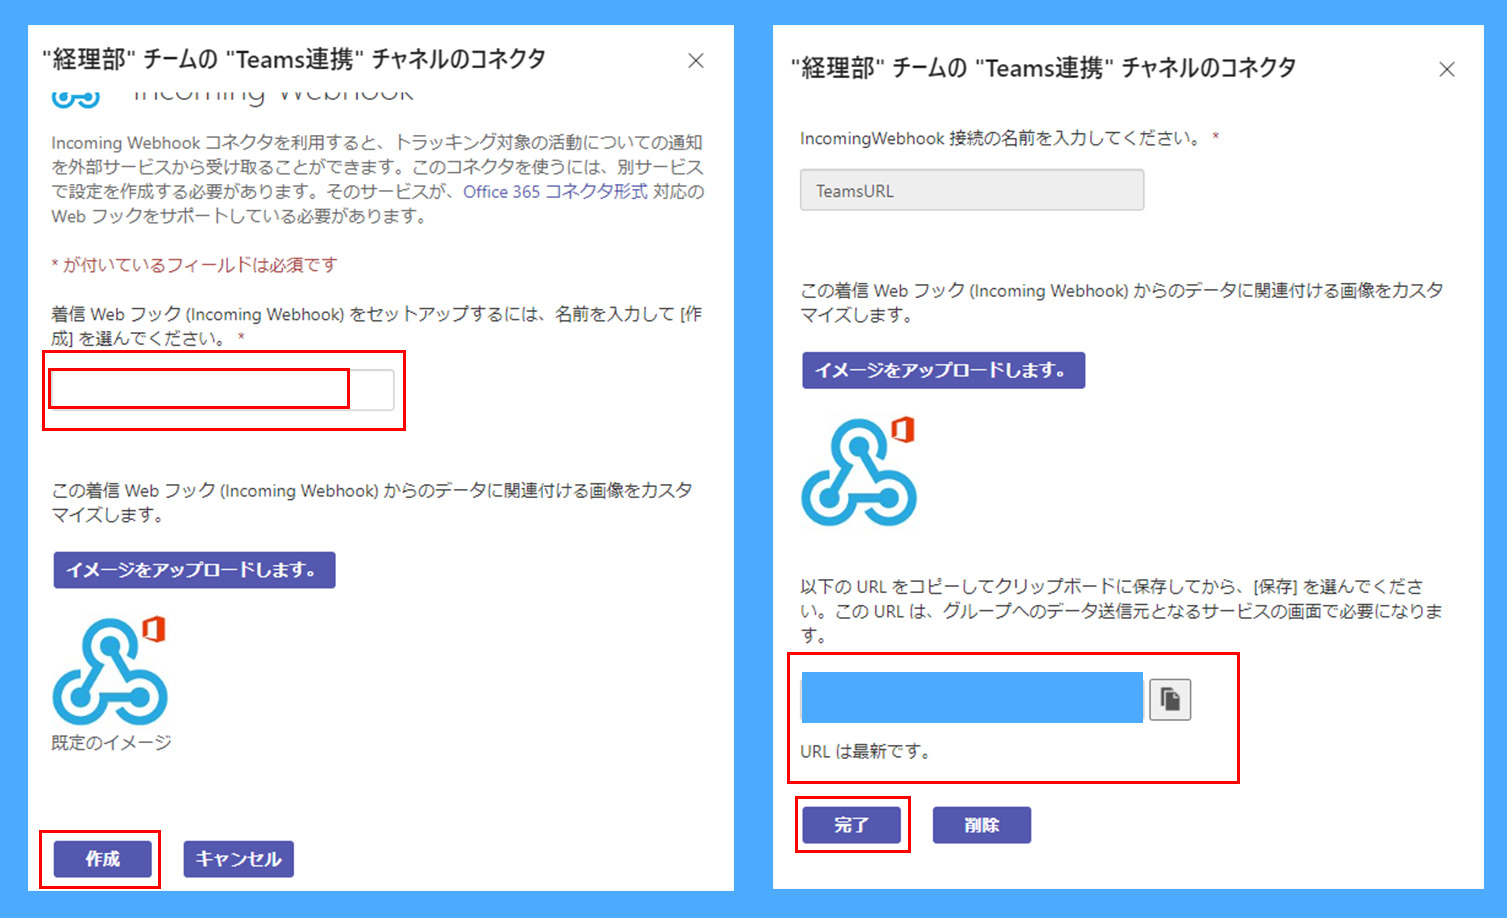The image size is (1507, 918).
Task: Close the right connector dialog
Action: point(1447,69)
